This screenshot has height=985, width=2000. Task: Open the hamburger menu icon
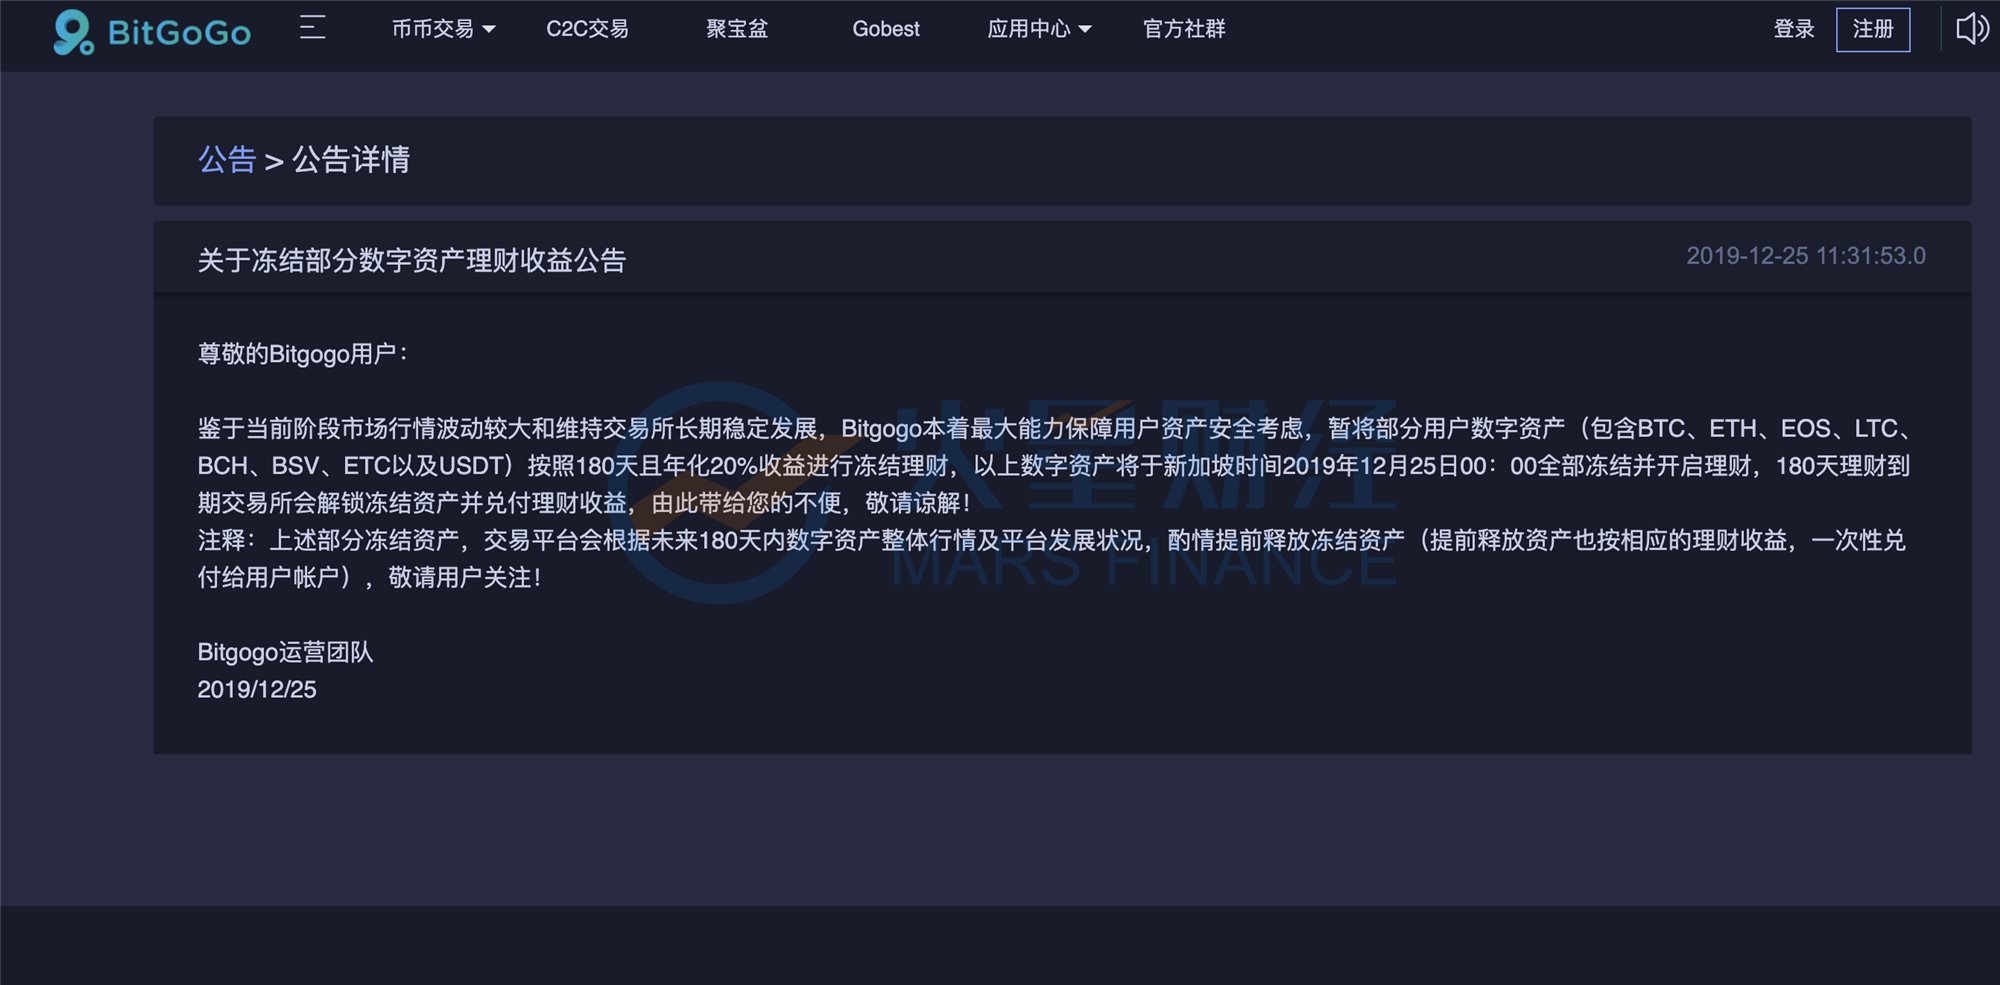coord(313,27)
